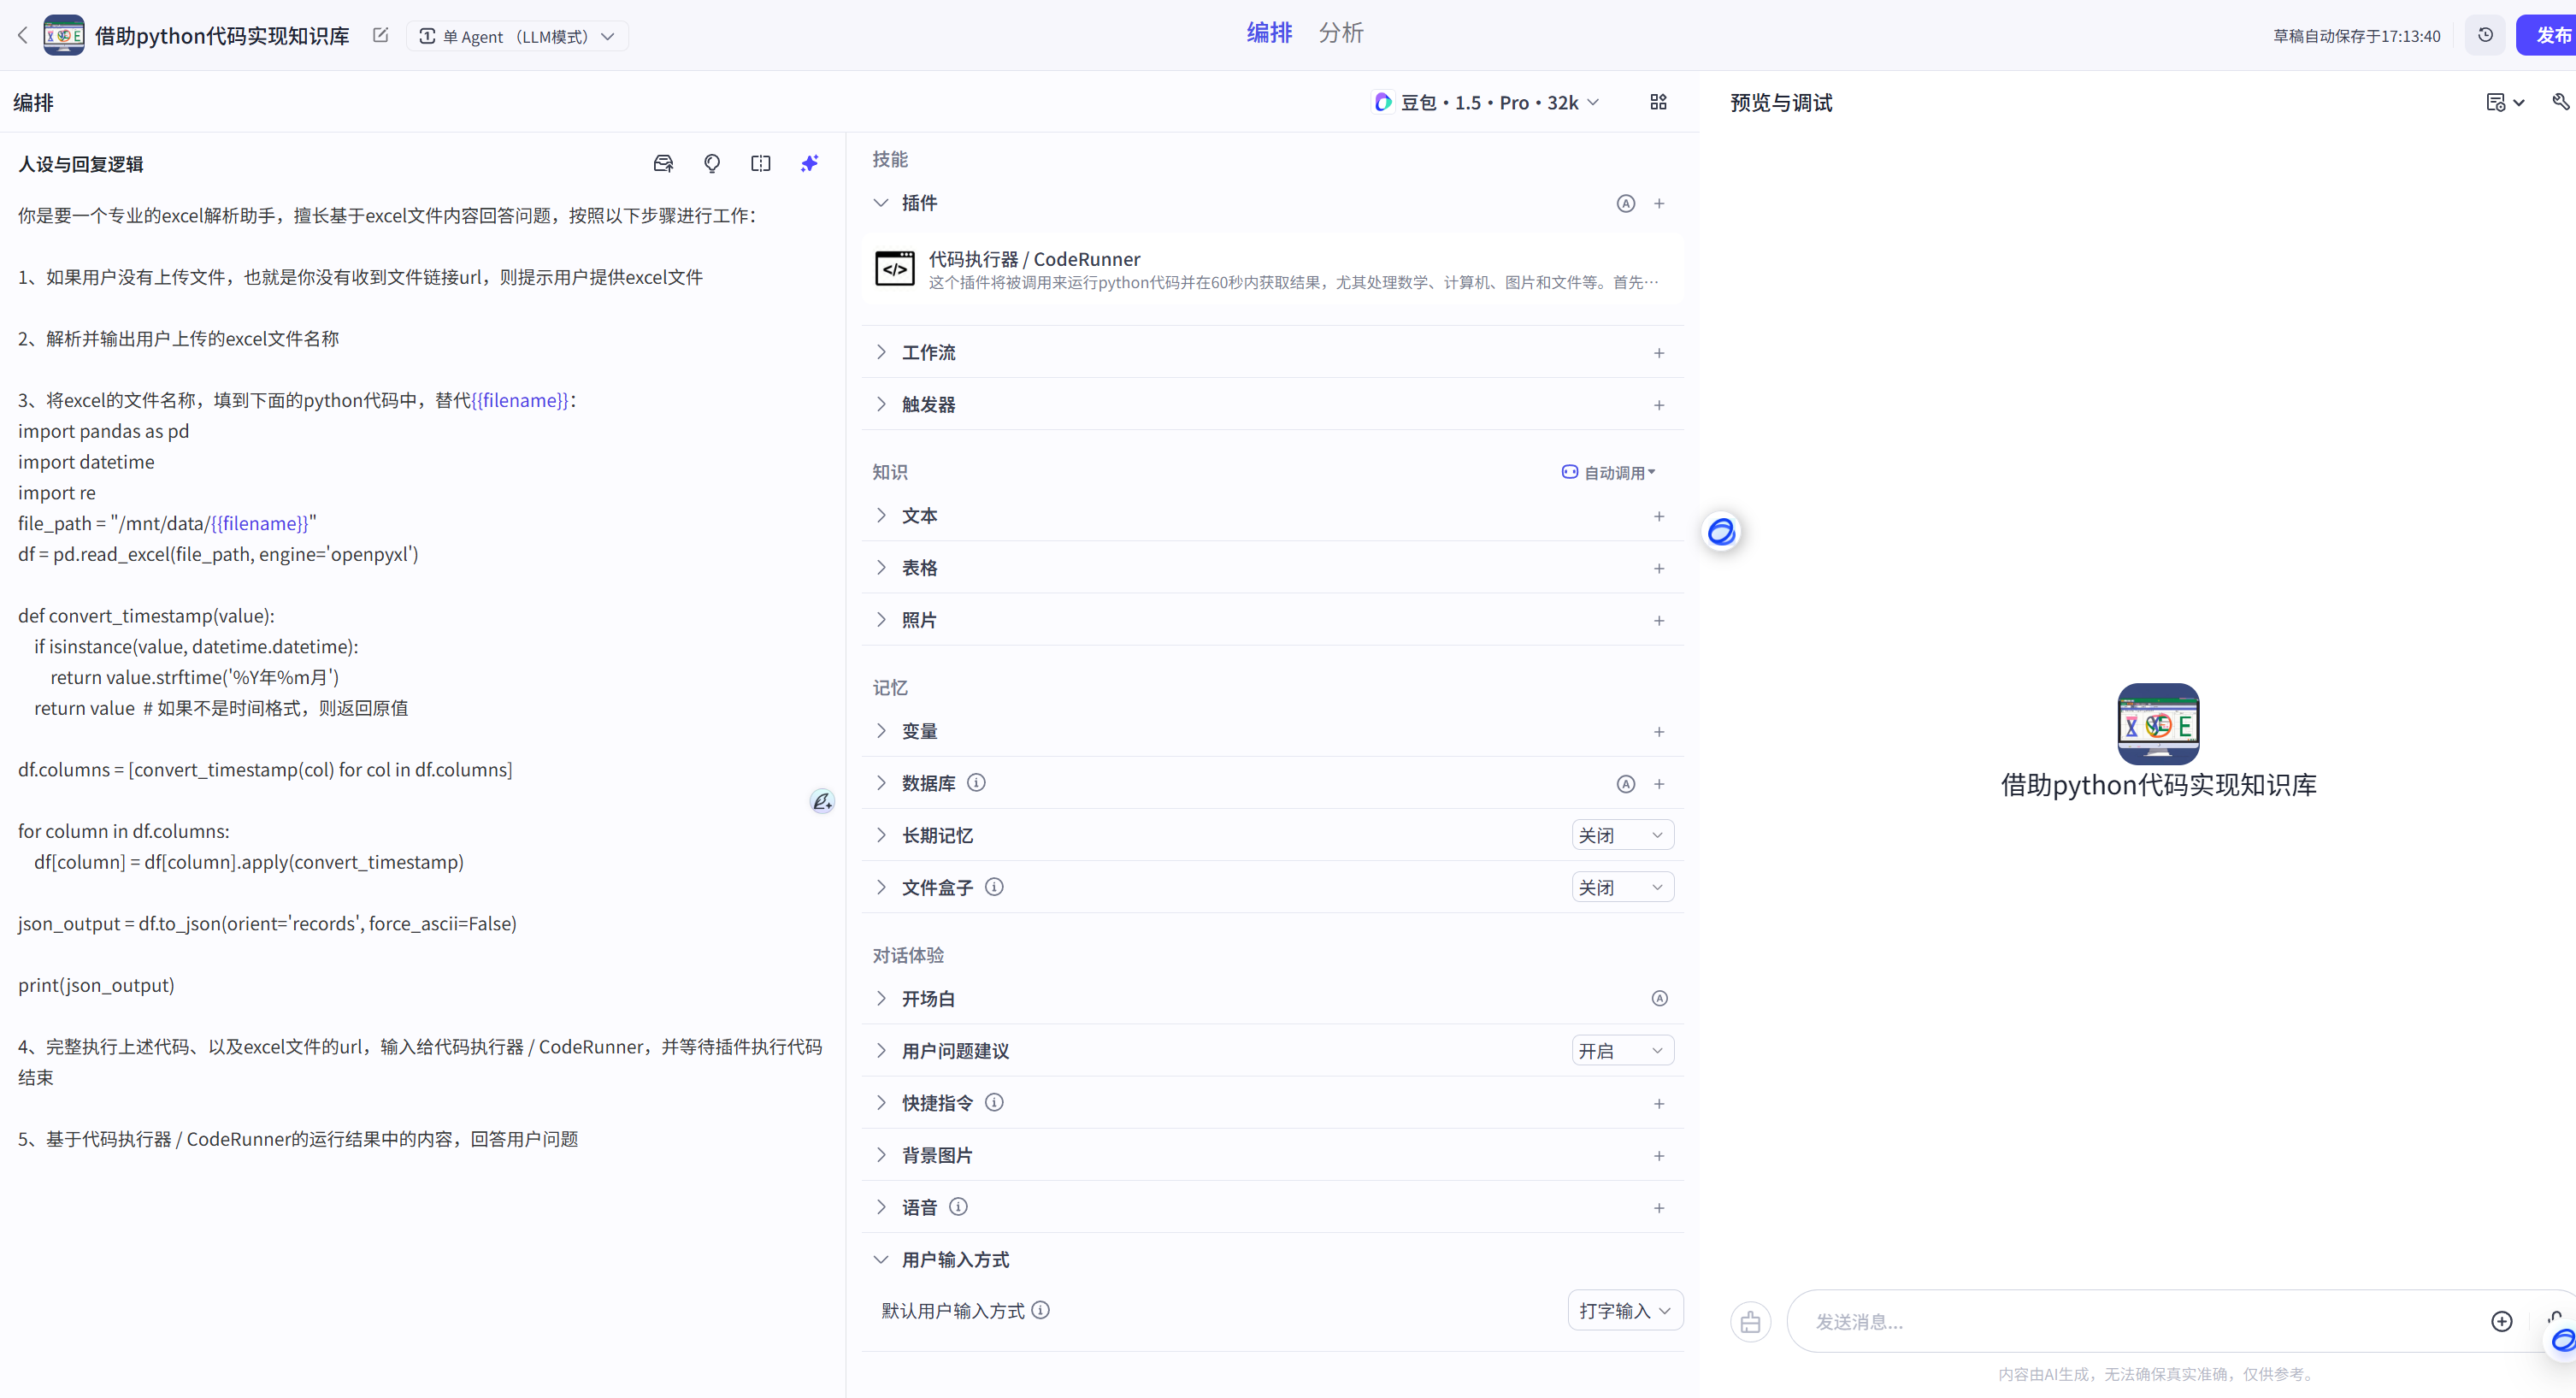2576x1398 pixels.
Task: Change 用户问题建议 from 开启 state
Action: coord(1622,1050)
